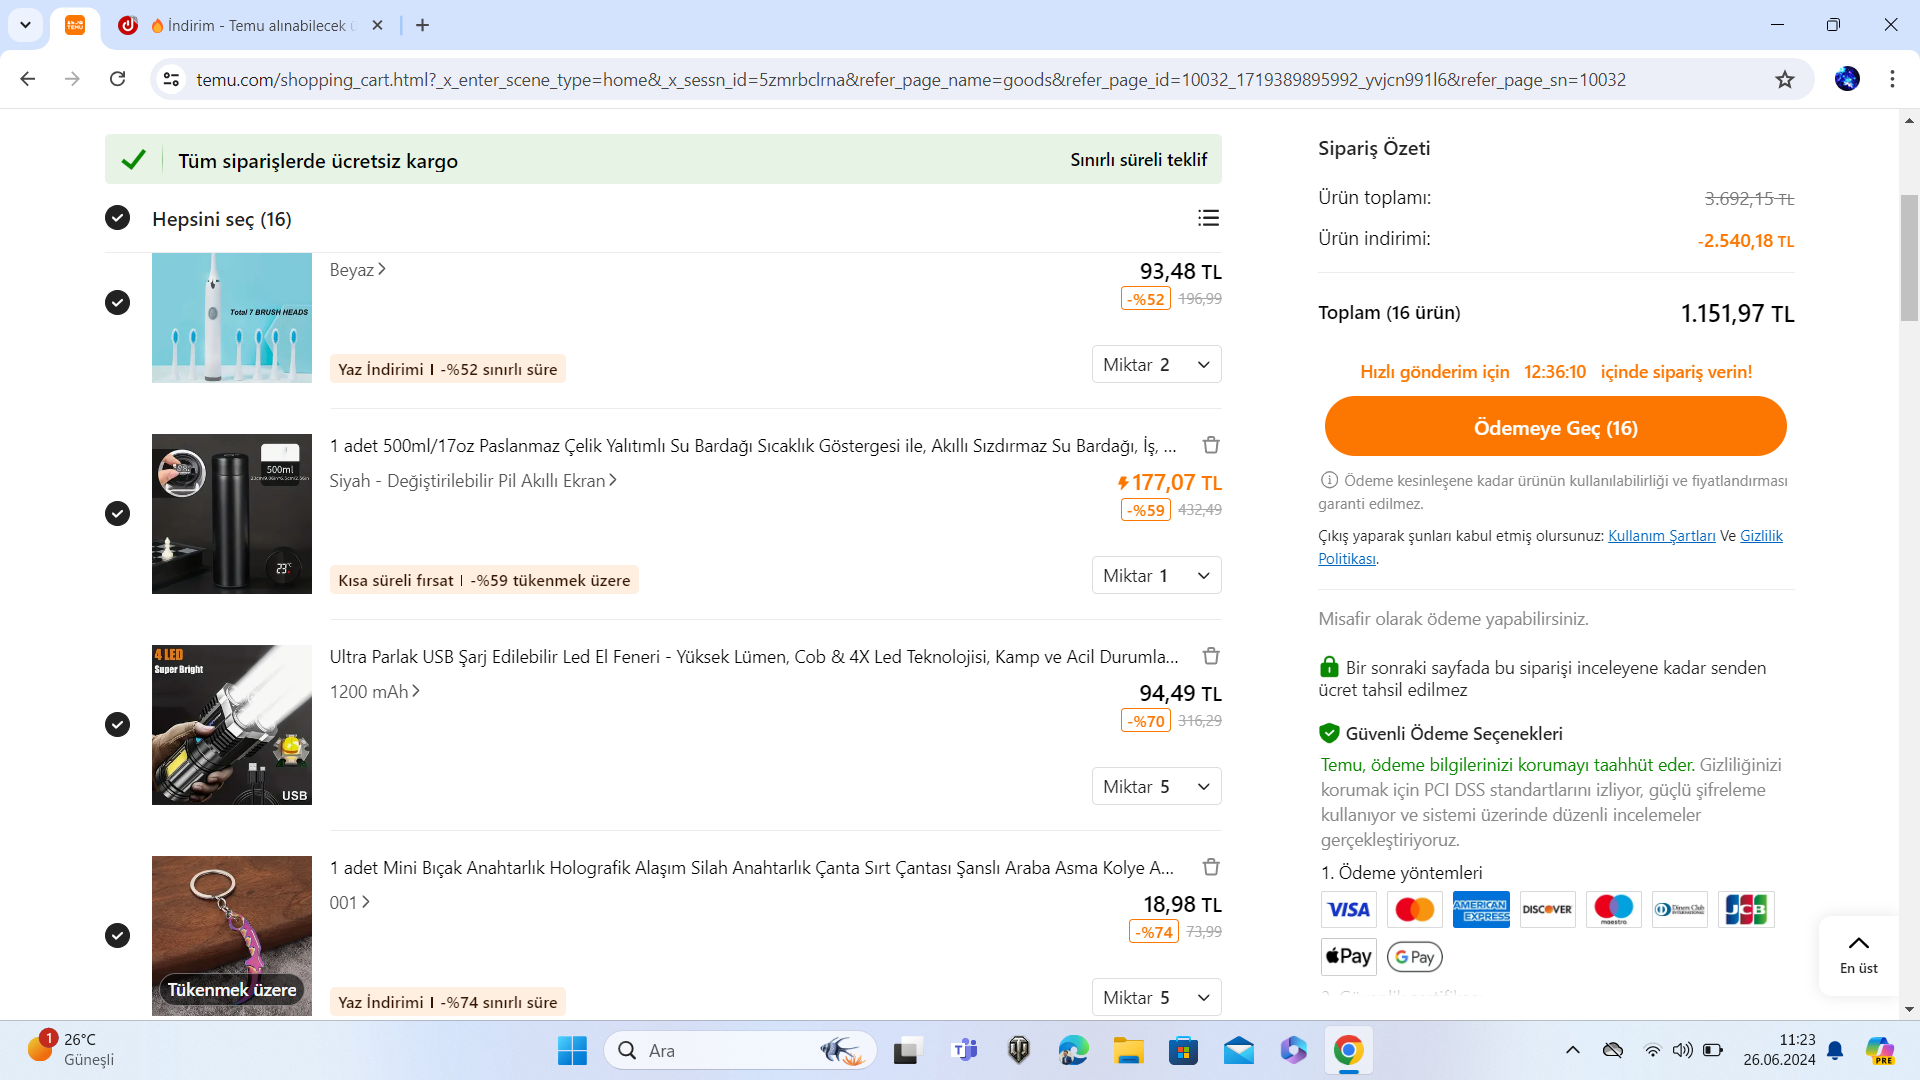Image resolution: width=1920 pixels, height=1080 pixels.
Task: Click the Mastercard payment logo
Action: coord(1414,909)
